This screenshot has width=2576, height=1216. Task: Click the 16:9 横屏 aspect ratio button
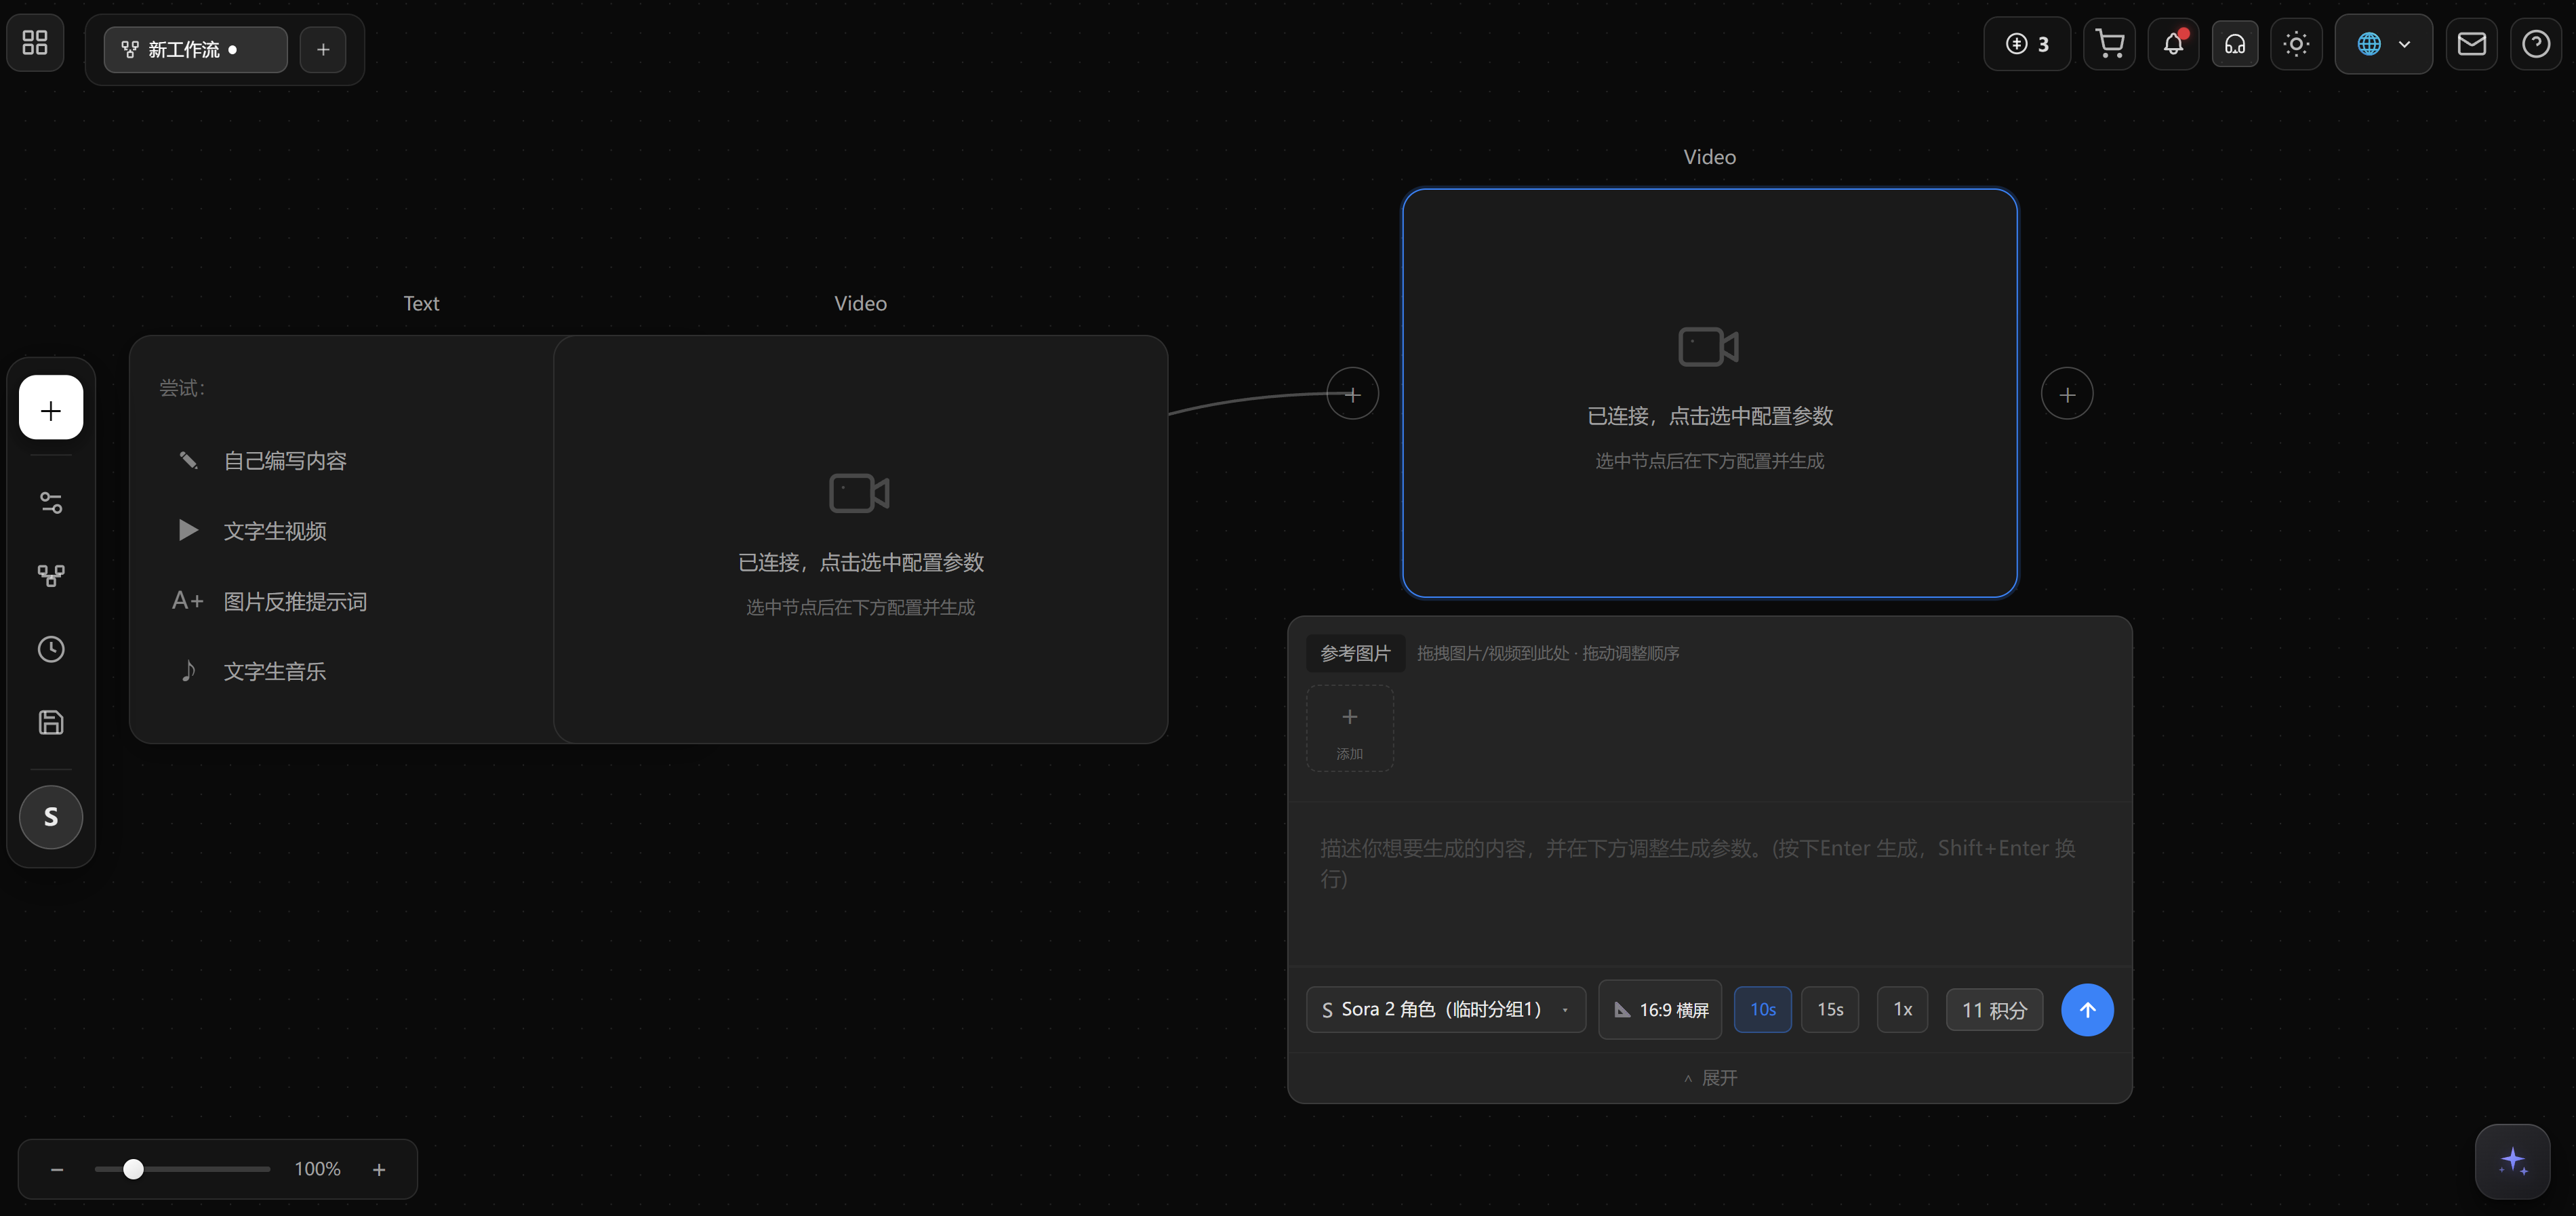click(x=1660, y=1009)
